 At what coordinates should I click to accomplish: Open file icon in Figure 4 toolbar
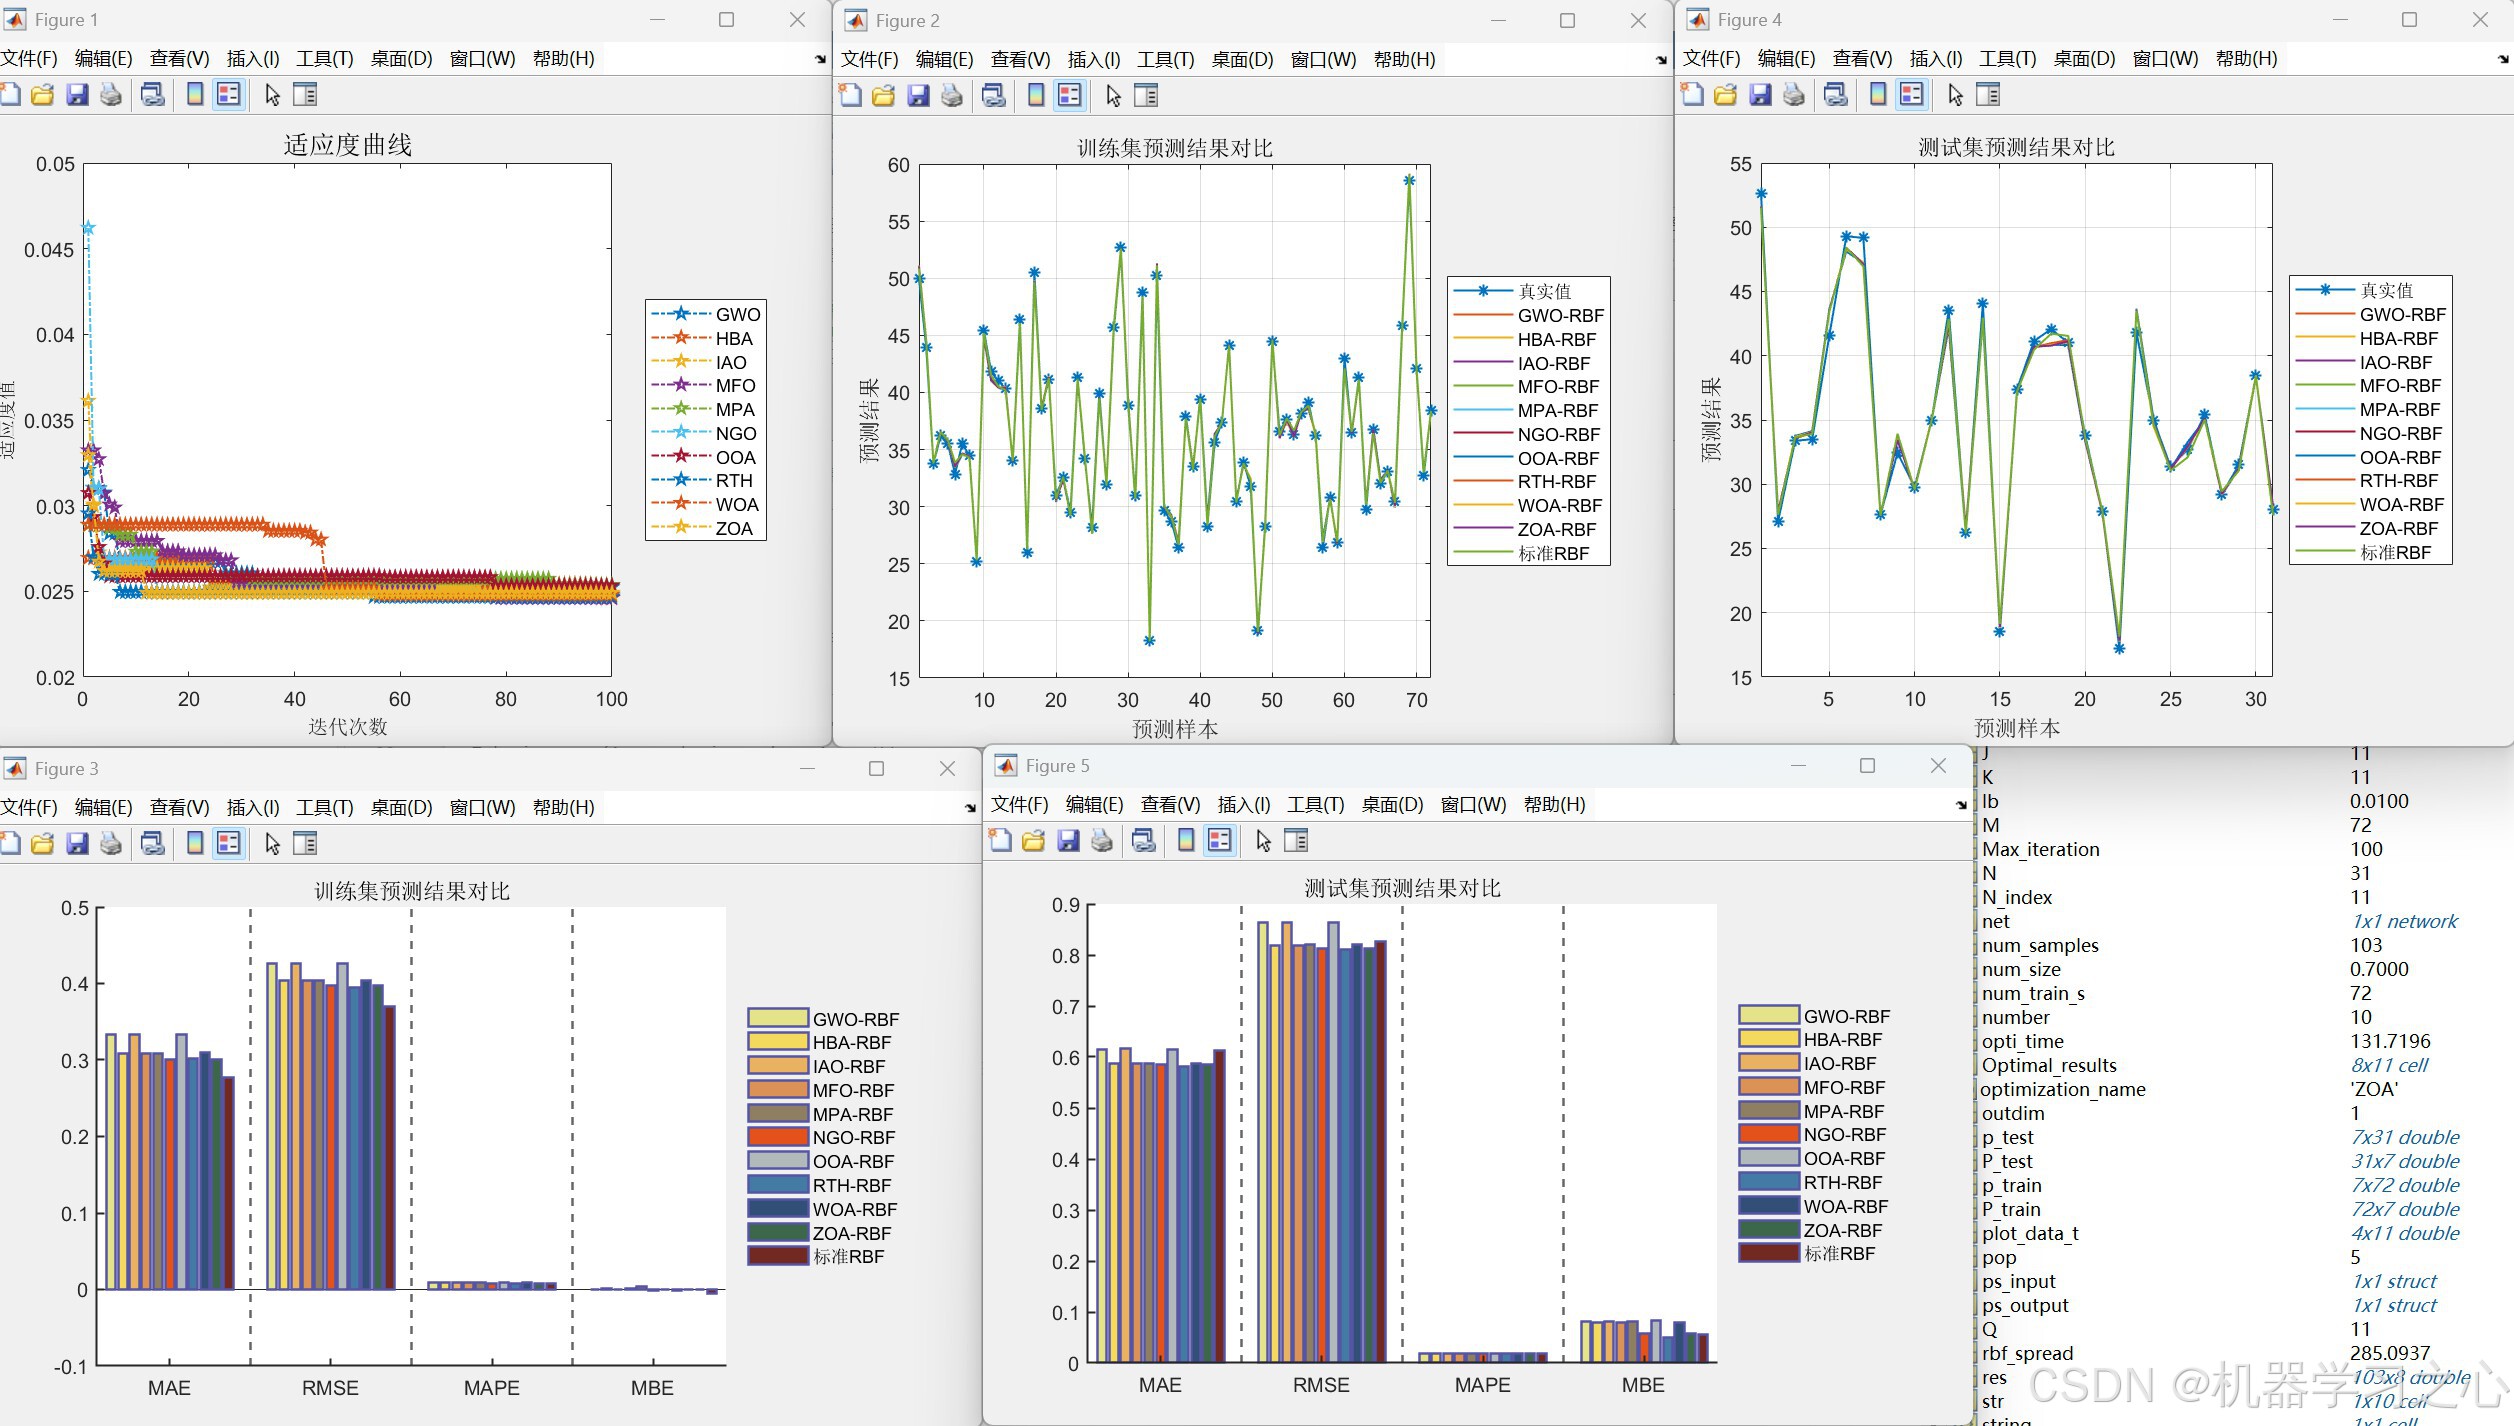tap(1726, 95)
